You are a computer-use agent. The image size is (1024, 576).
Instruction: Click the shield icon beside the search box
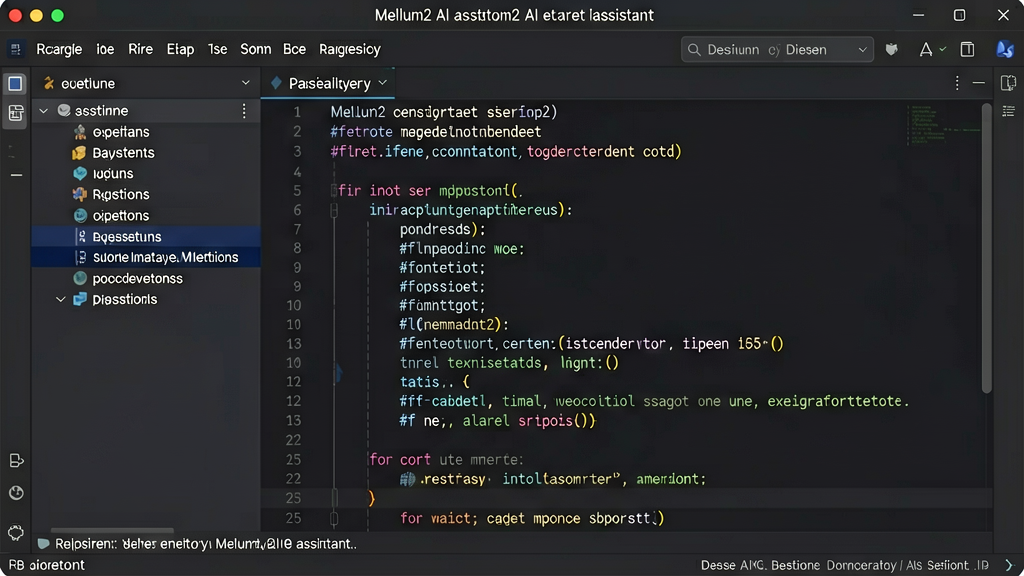click(891, 50)
